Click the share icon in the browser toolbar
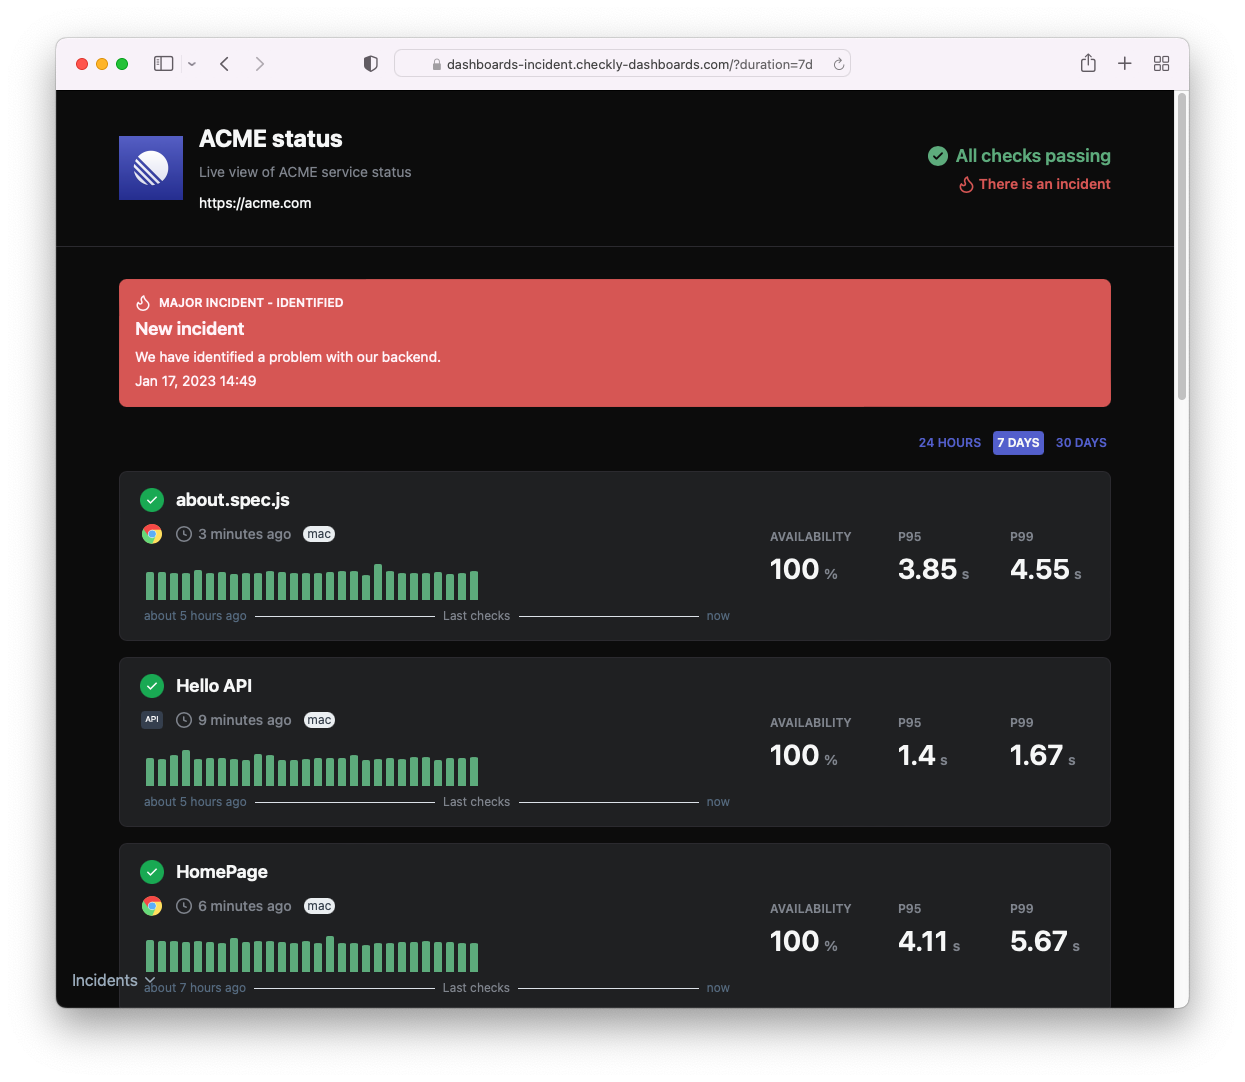This screenshot has width=1245, height=1082. coord(1088,63)
